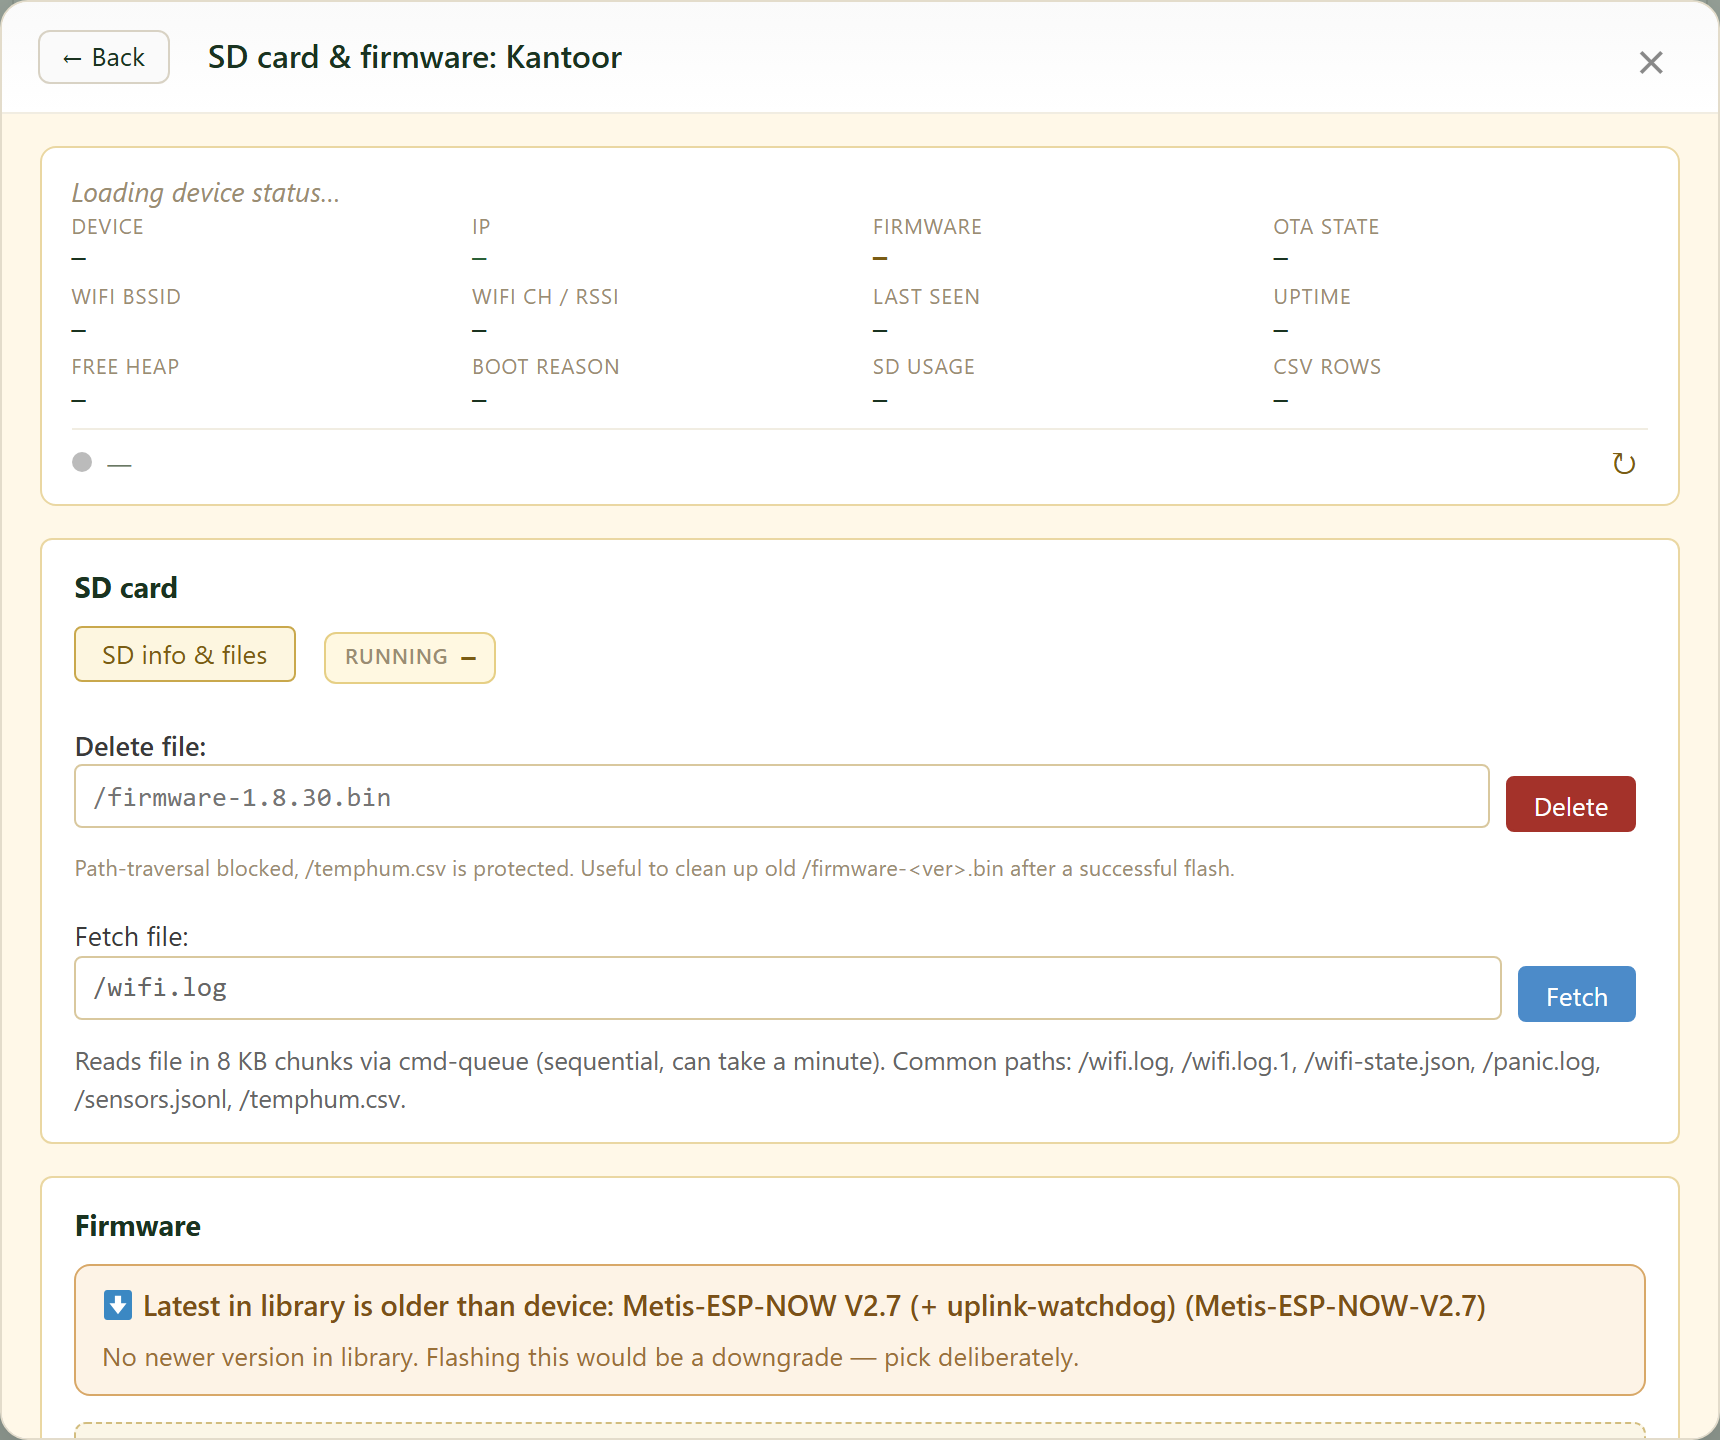Click the OTA STATE label
The width and height of the screenshot is (1720, 1440).
click(x=1326, y=227)
